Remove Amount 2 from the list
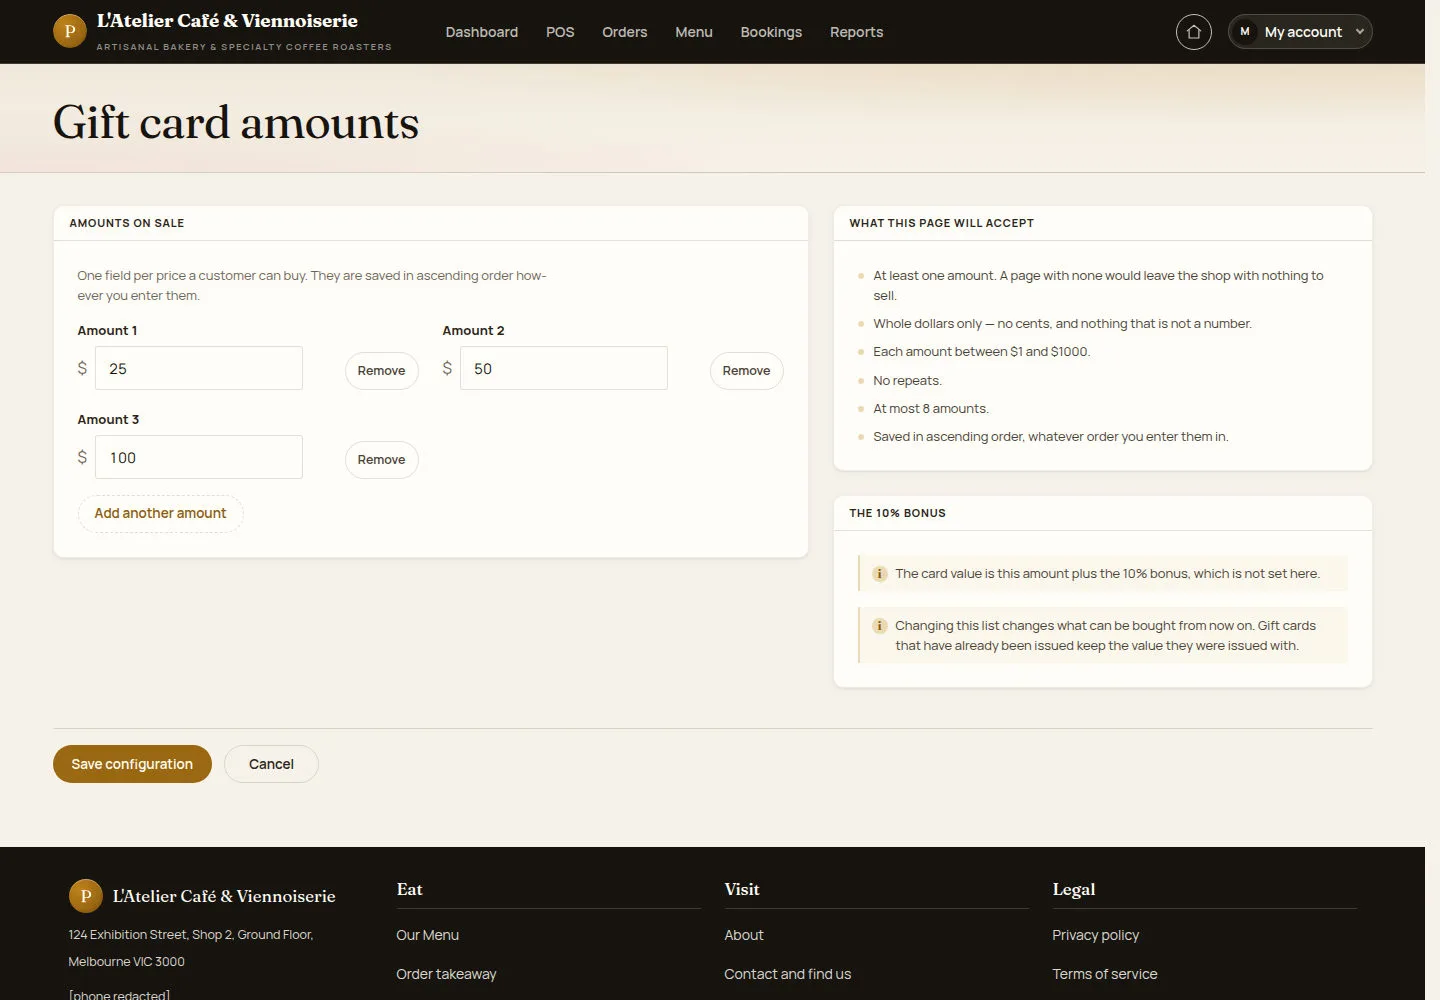 click(747, 371)
